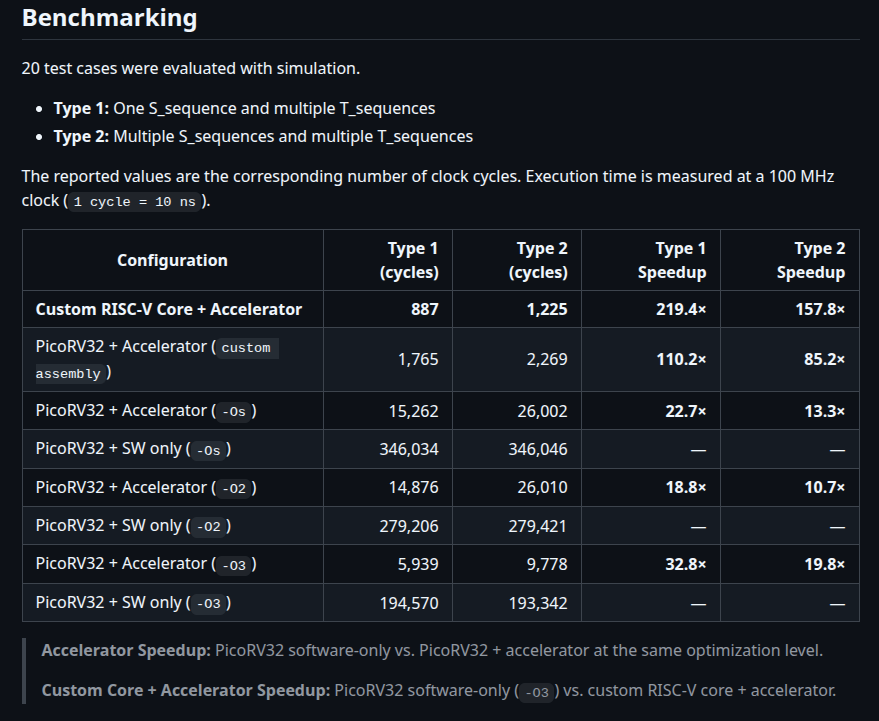This screenshot has width=879, height=721.
Task: Click the 'Type 2:' bullet item
Action: click(263, 136)
